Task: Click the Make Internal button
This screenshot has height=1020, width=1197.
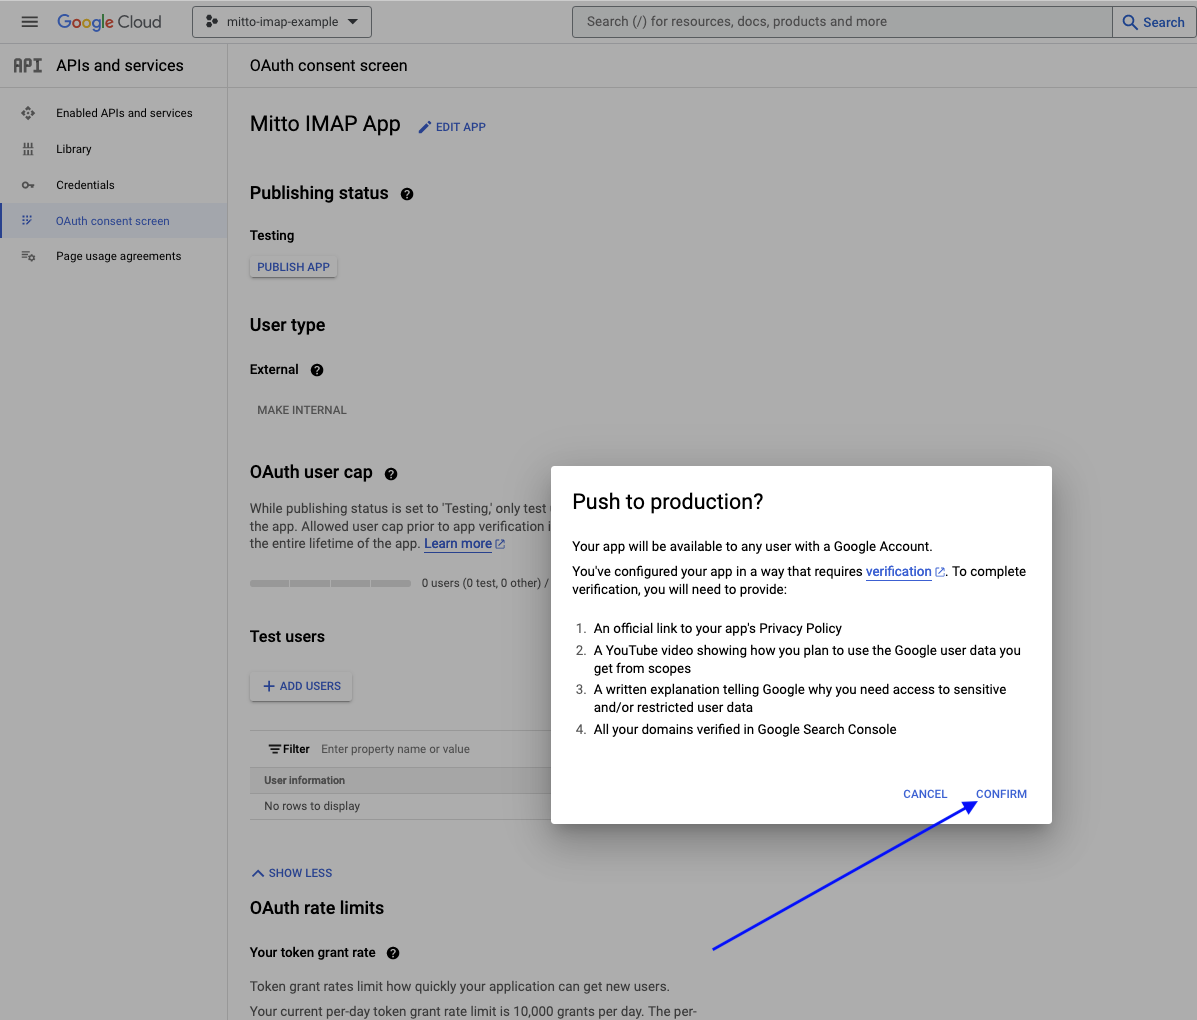Action: (x=302, y=410)
